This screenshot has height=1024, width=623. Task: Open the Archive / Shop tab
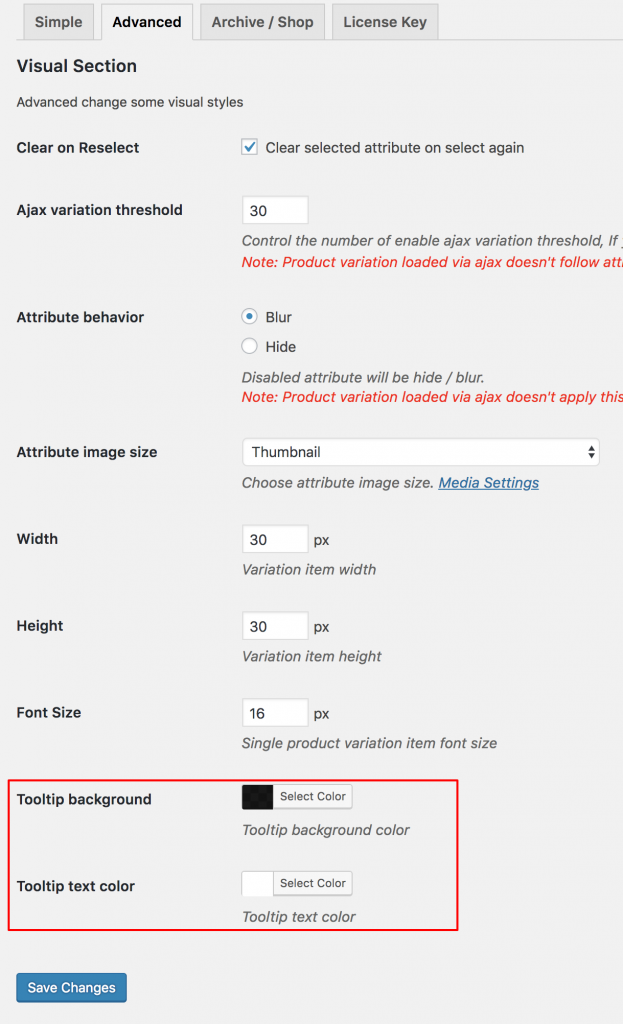[x=261, y=21]
